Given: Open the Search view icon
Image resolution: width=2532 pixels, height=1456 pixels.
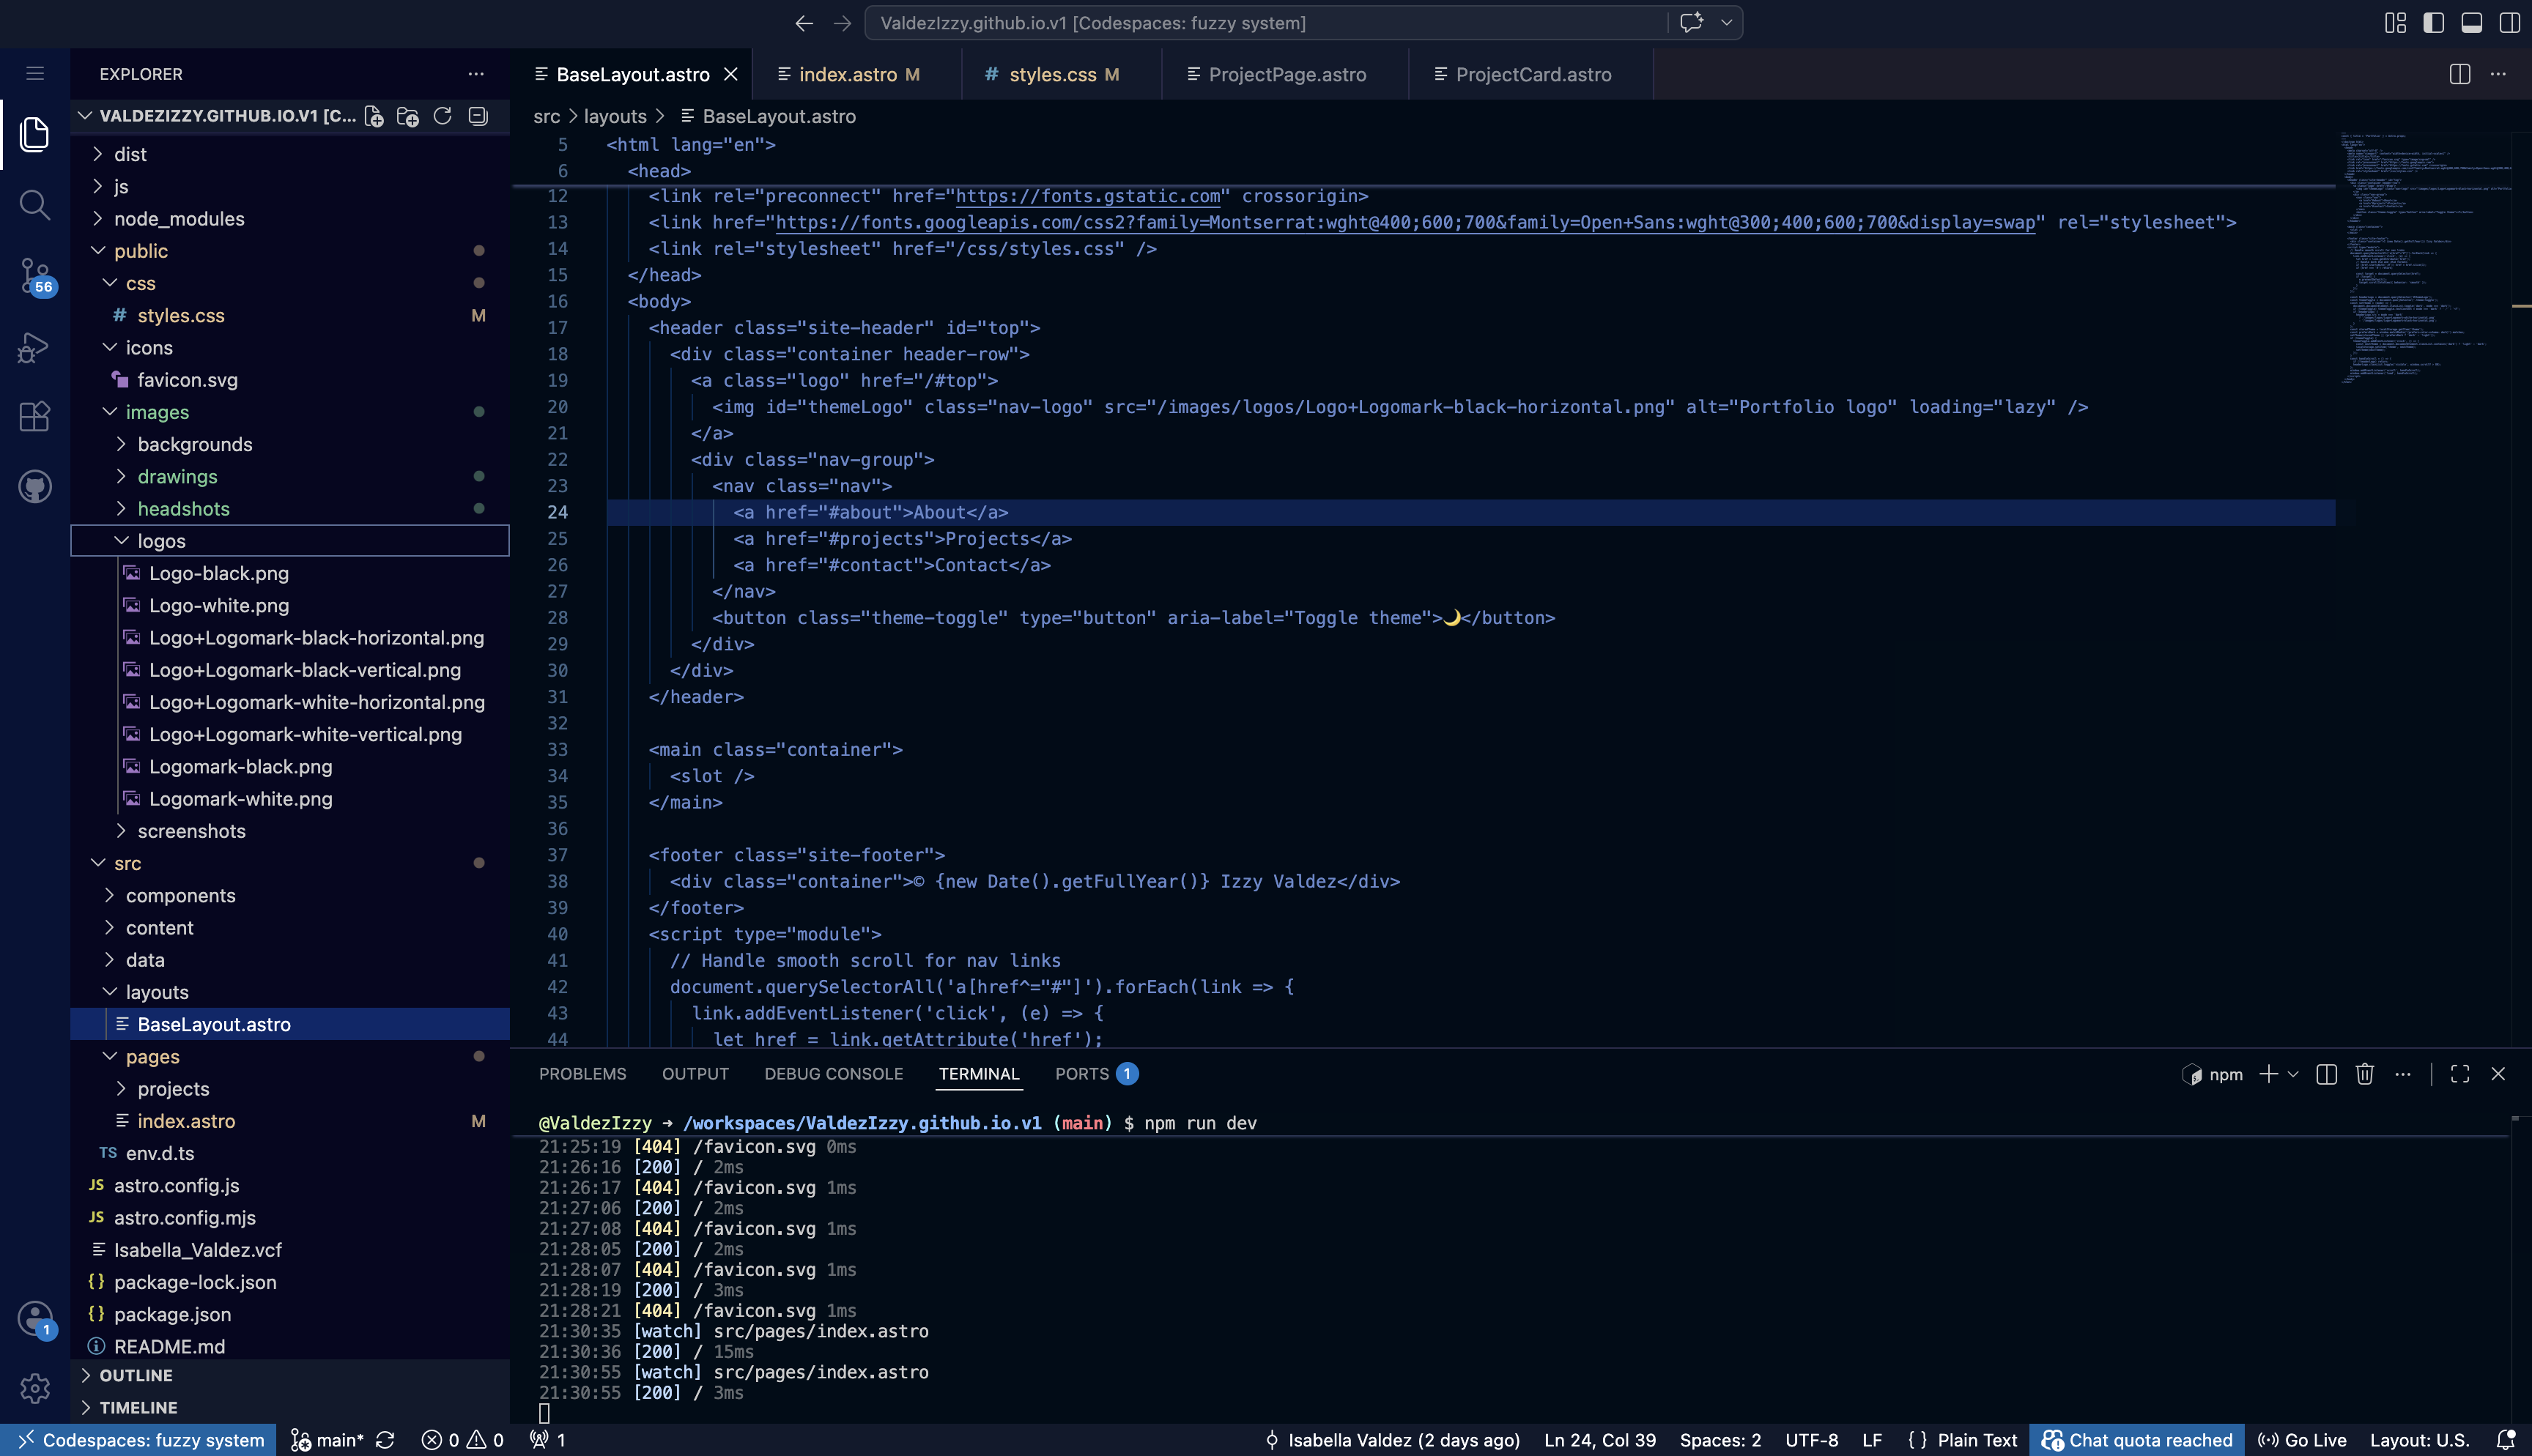Looking at the screenshot, I should pyautogui.click(x=35, y=205).
